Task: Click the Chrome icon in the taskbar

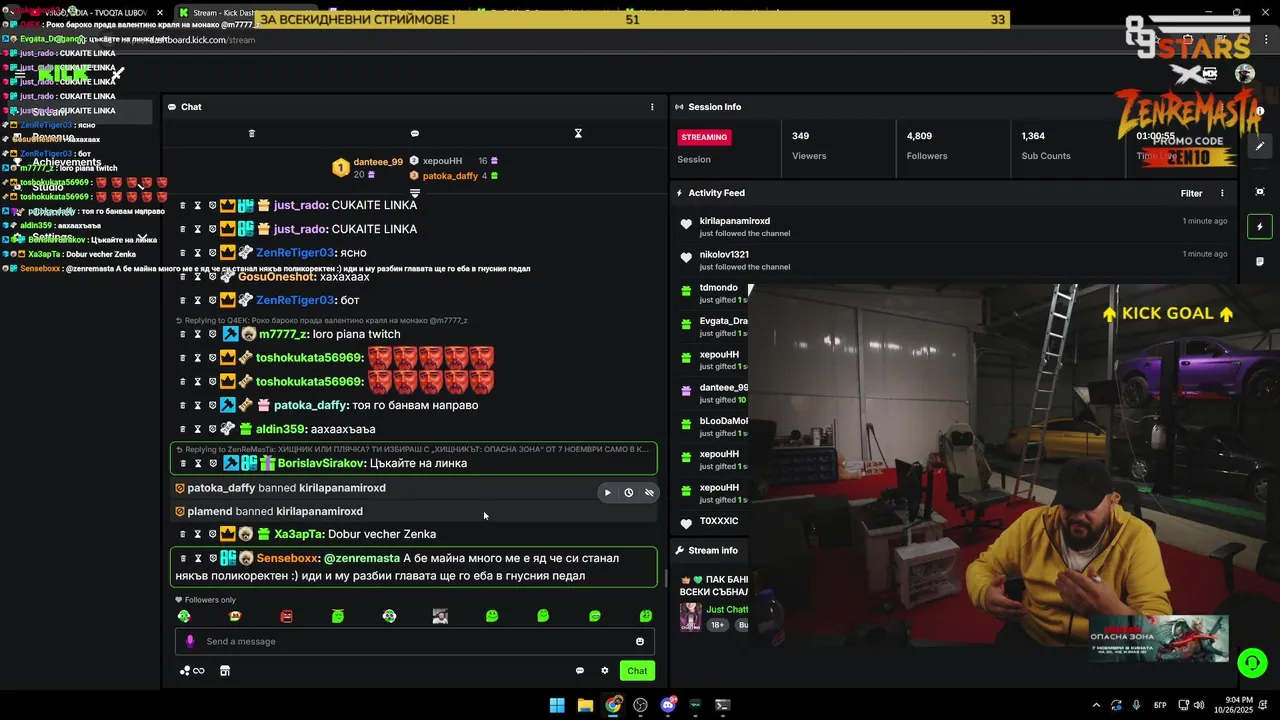Action: 613,705
